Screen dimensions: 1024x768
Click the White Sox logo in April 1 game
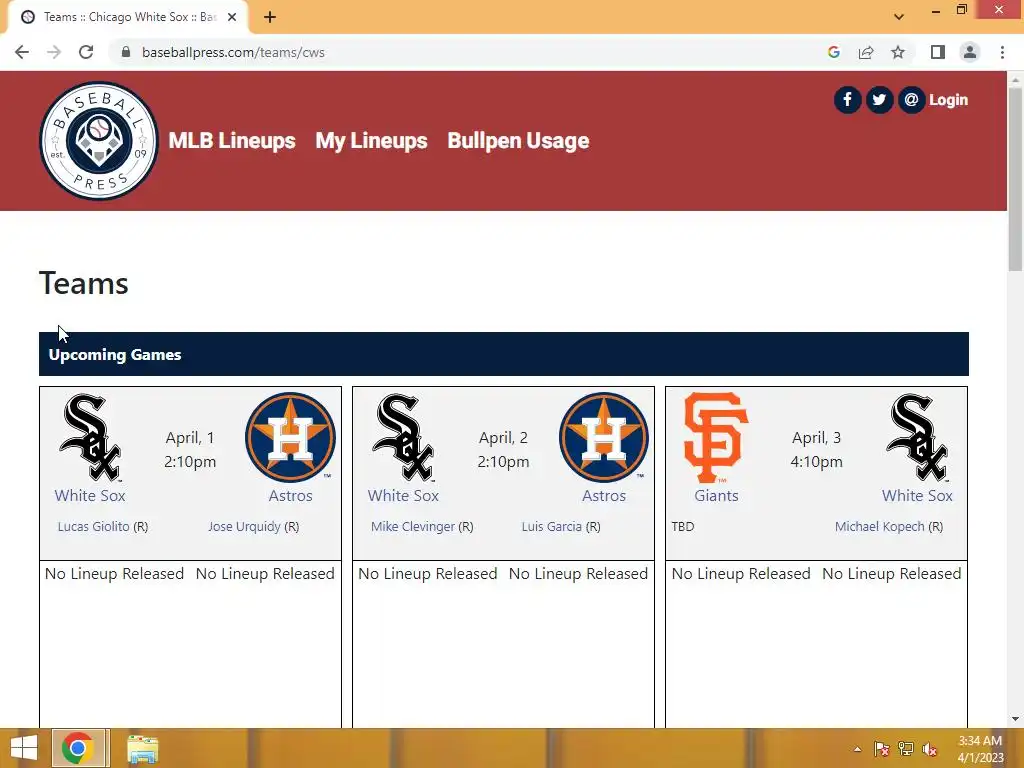pos(90,437)
